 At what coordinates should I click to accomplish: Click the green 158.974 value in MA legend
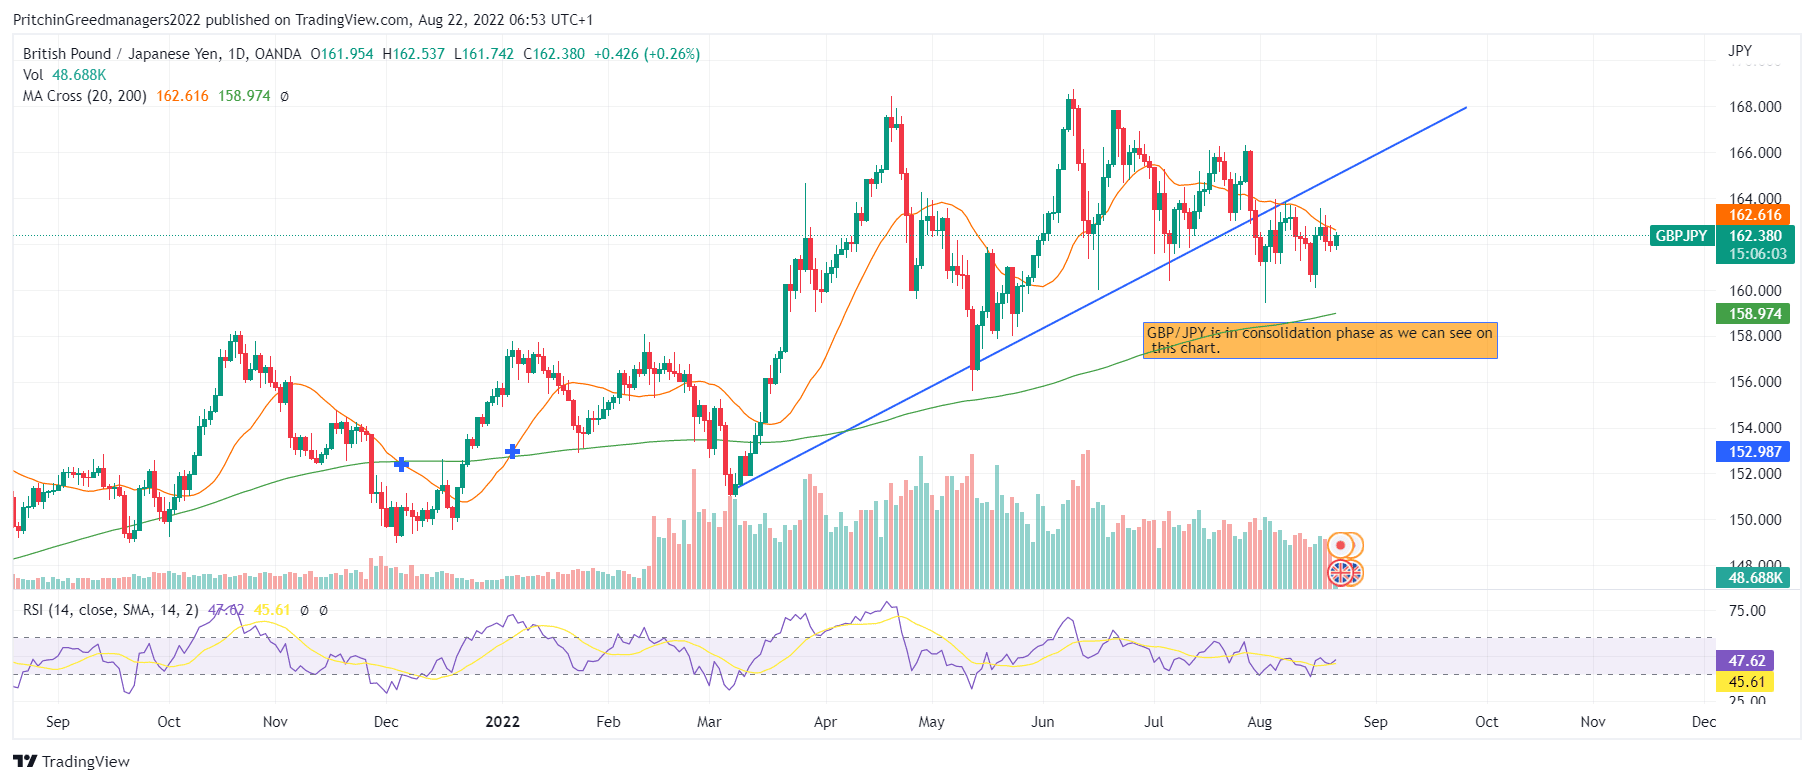[244, 96]
